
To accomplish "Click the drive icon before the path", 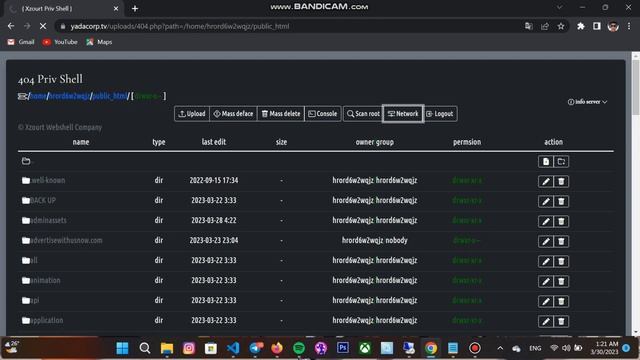I will [x=22, y=96].
